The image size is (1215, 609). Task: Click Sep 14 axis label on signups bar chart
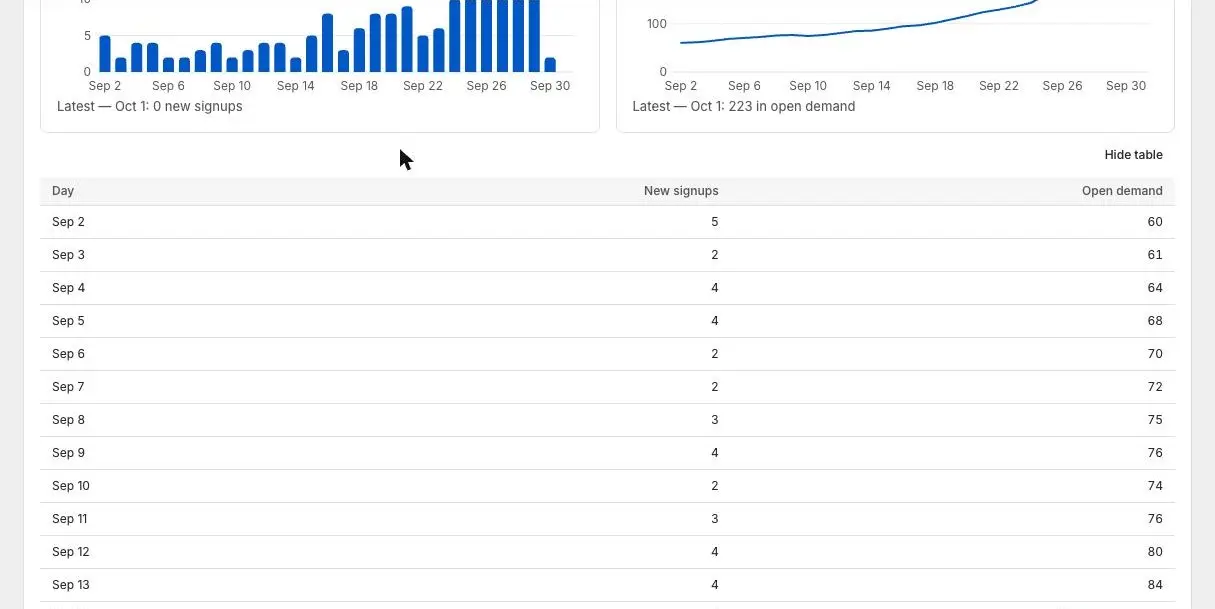(296, 86)
